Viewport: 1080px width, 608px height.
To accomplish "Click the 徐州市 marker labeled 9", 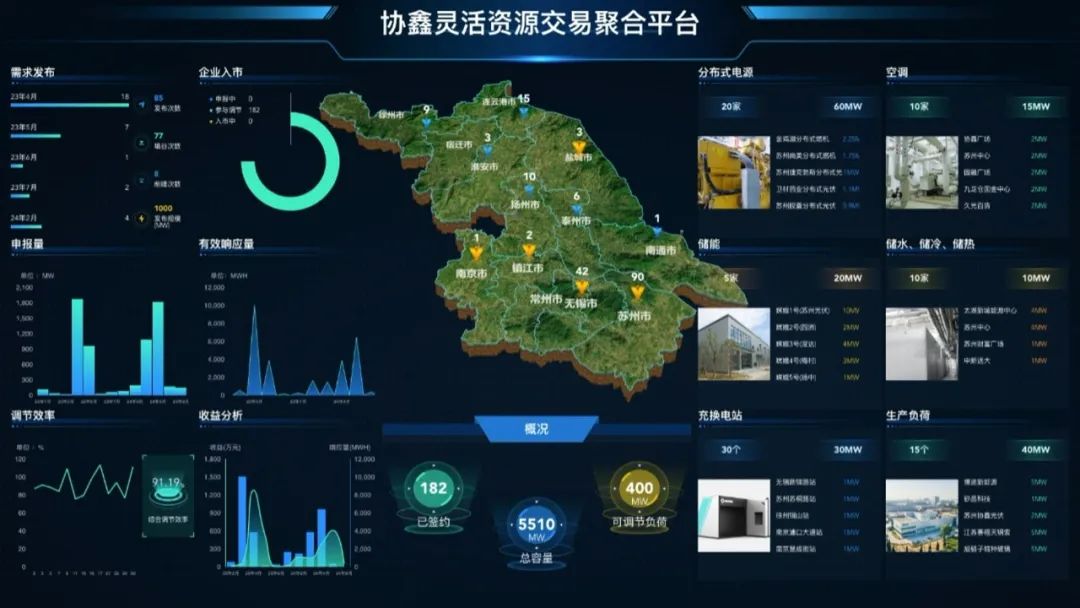I will point(426,123).
